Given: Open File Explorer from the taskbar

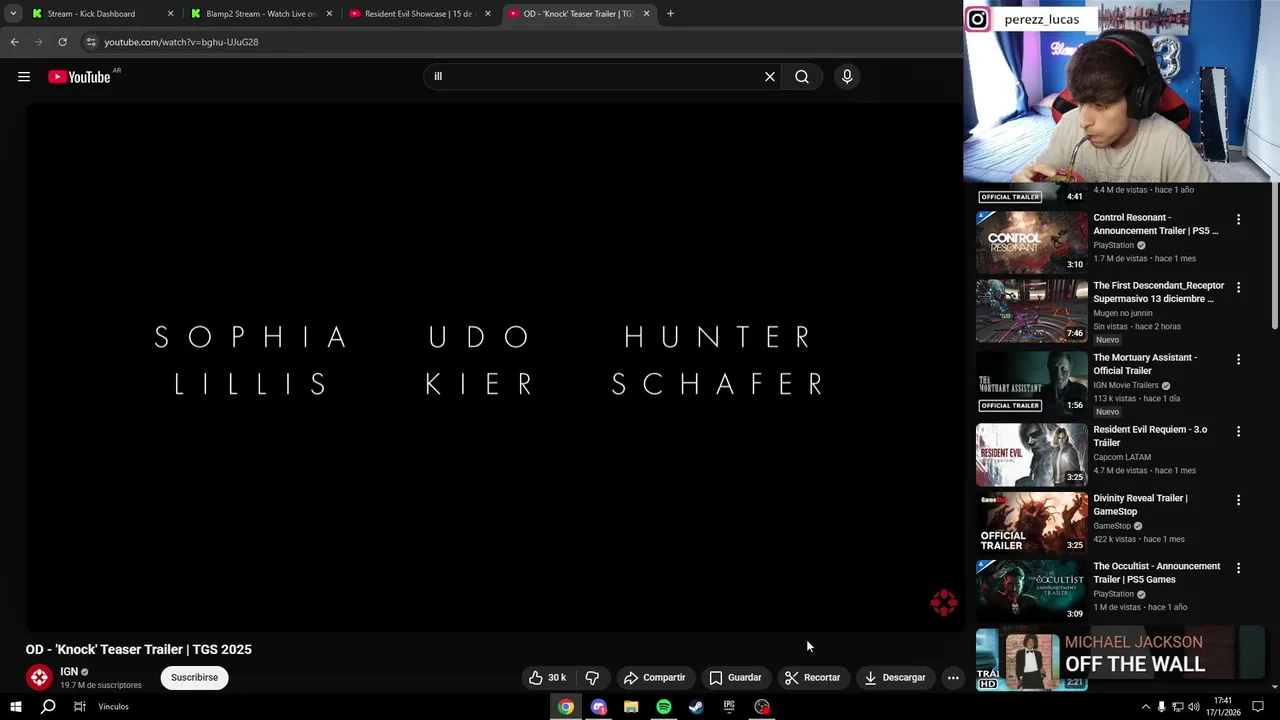Looking at the screenshot, I should click(631, 707).
